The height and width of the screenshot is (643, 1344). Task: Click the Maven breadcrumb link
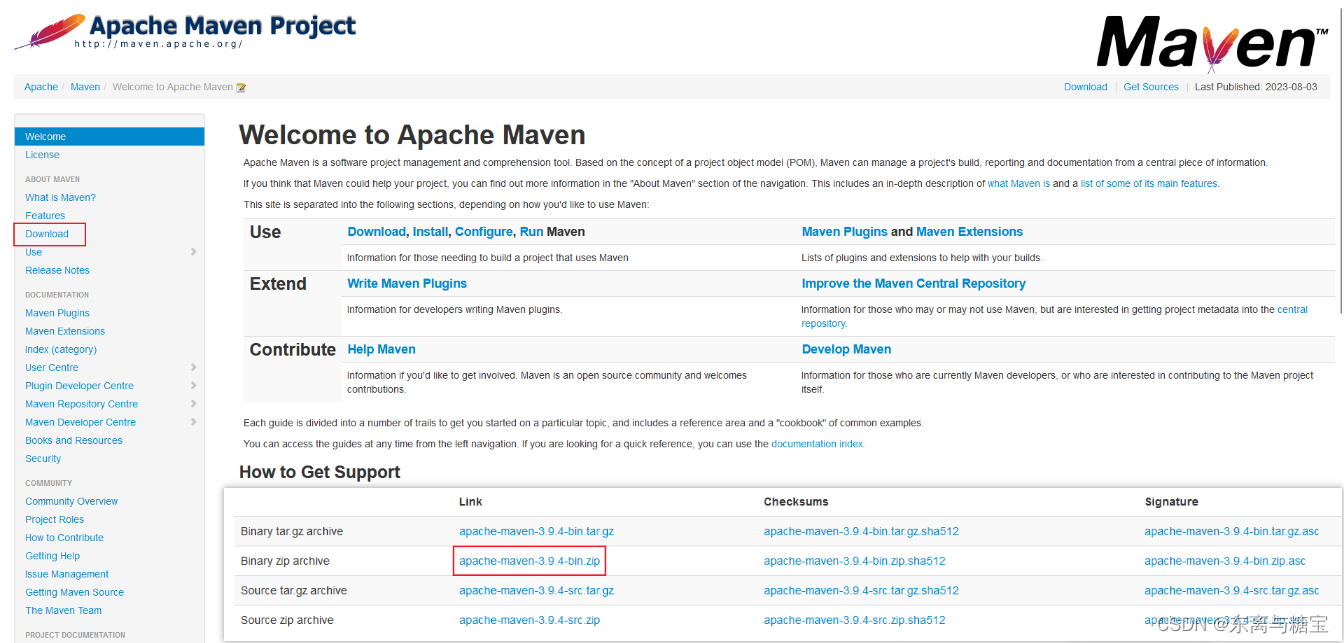pos(85,87)
